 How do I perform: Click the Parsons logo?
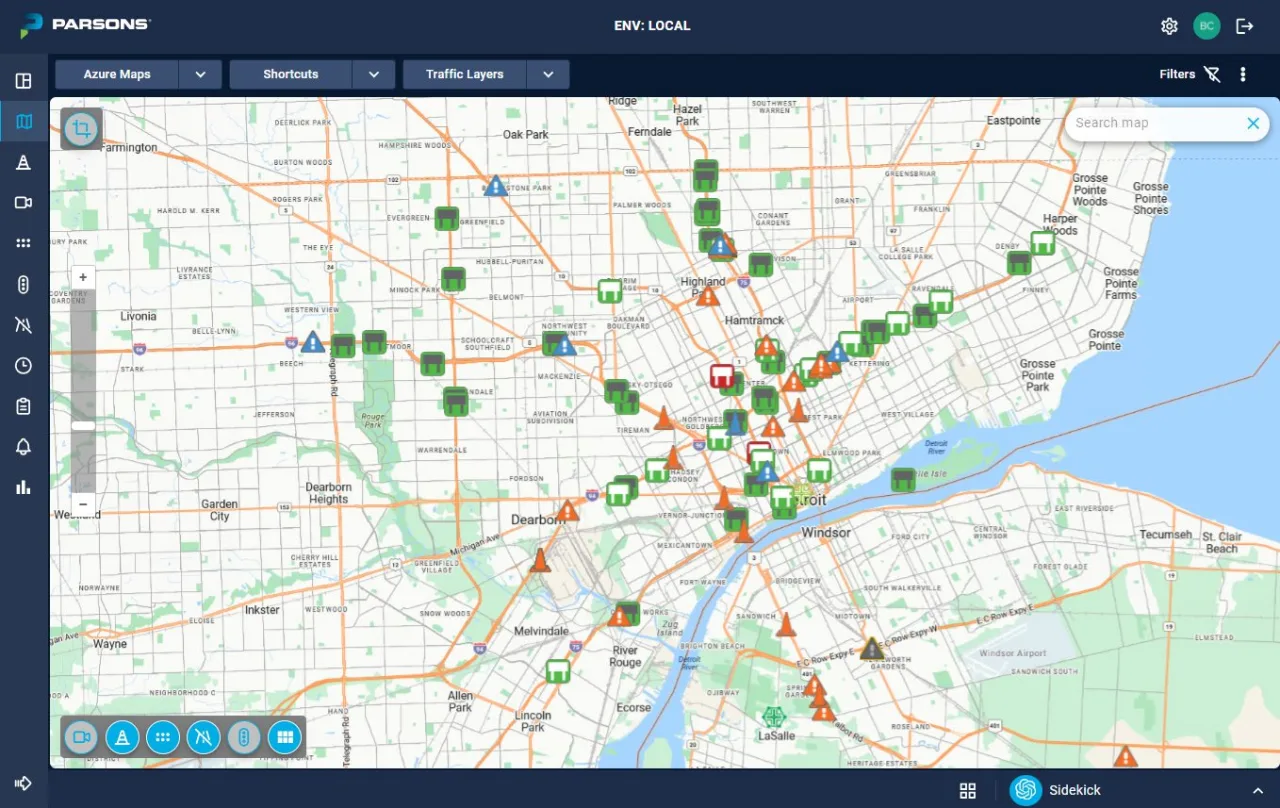pyautogui.click(x=86, y=25)
